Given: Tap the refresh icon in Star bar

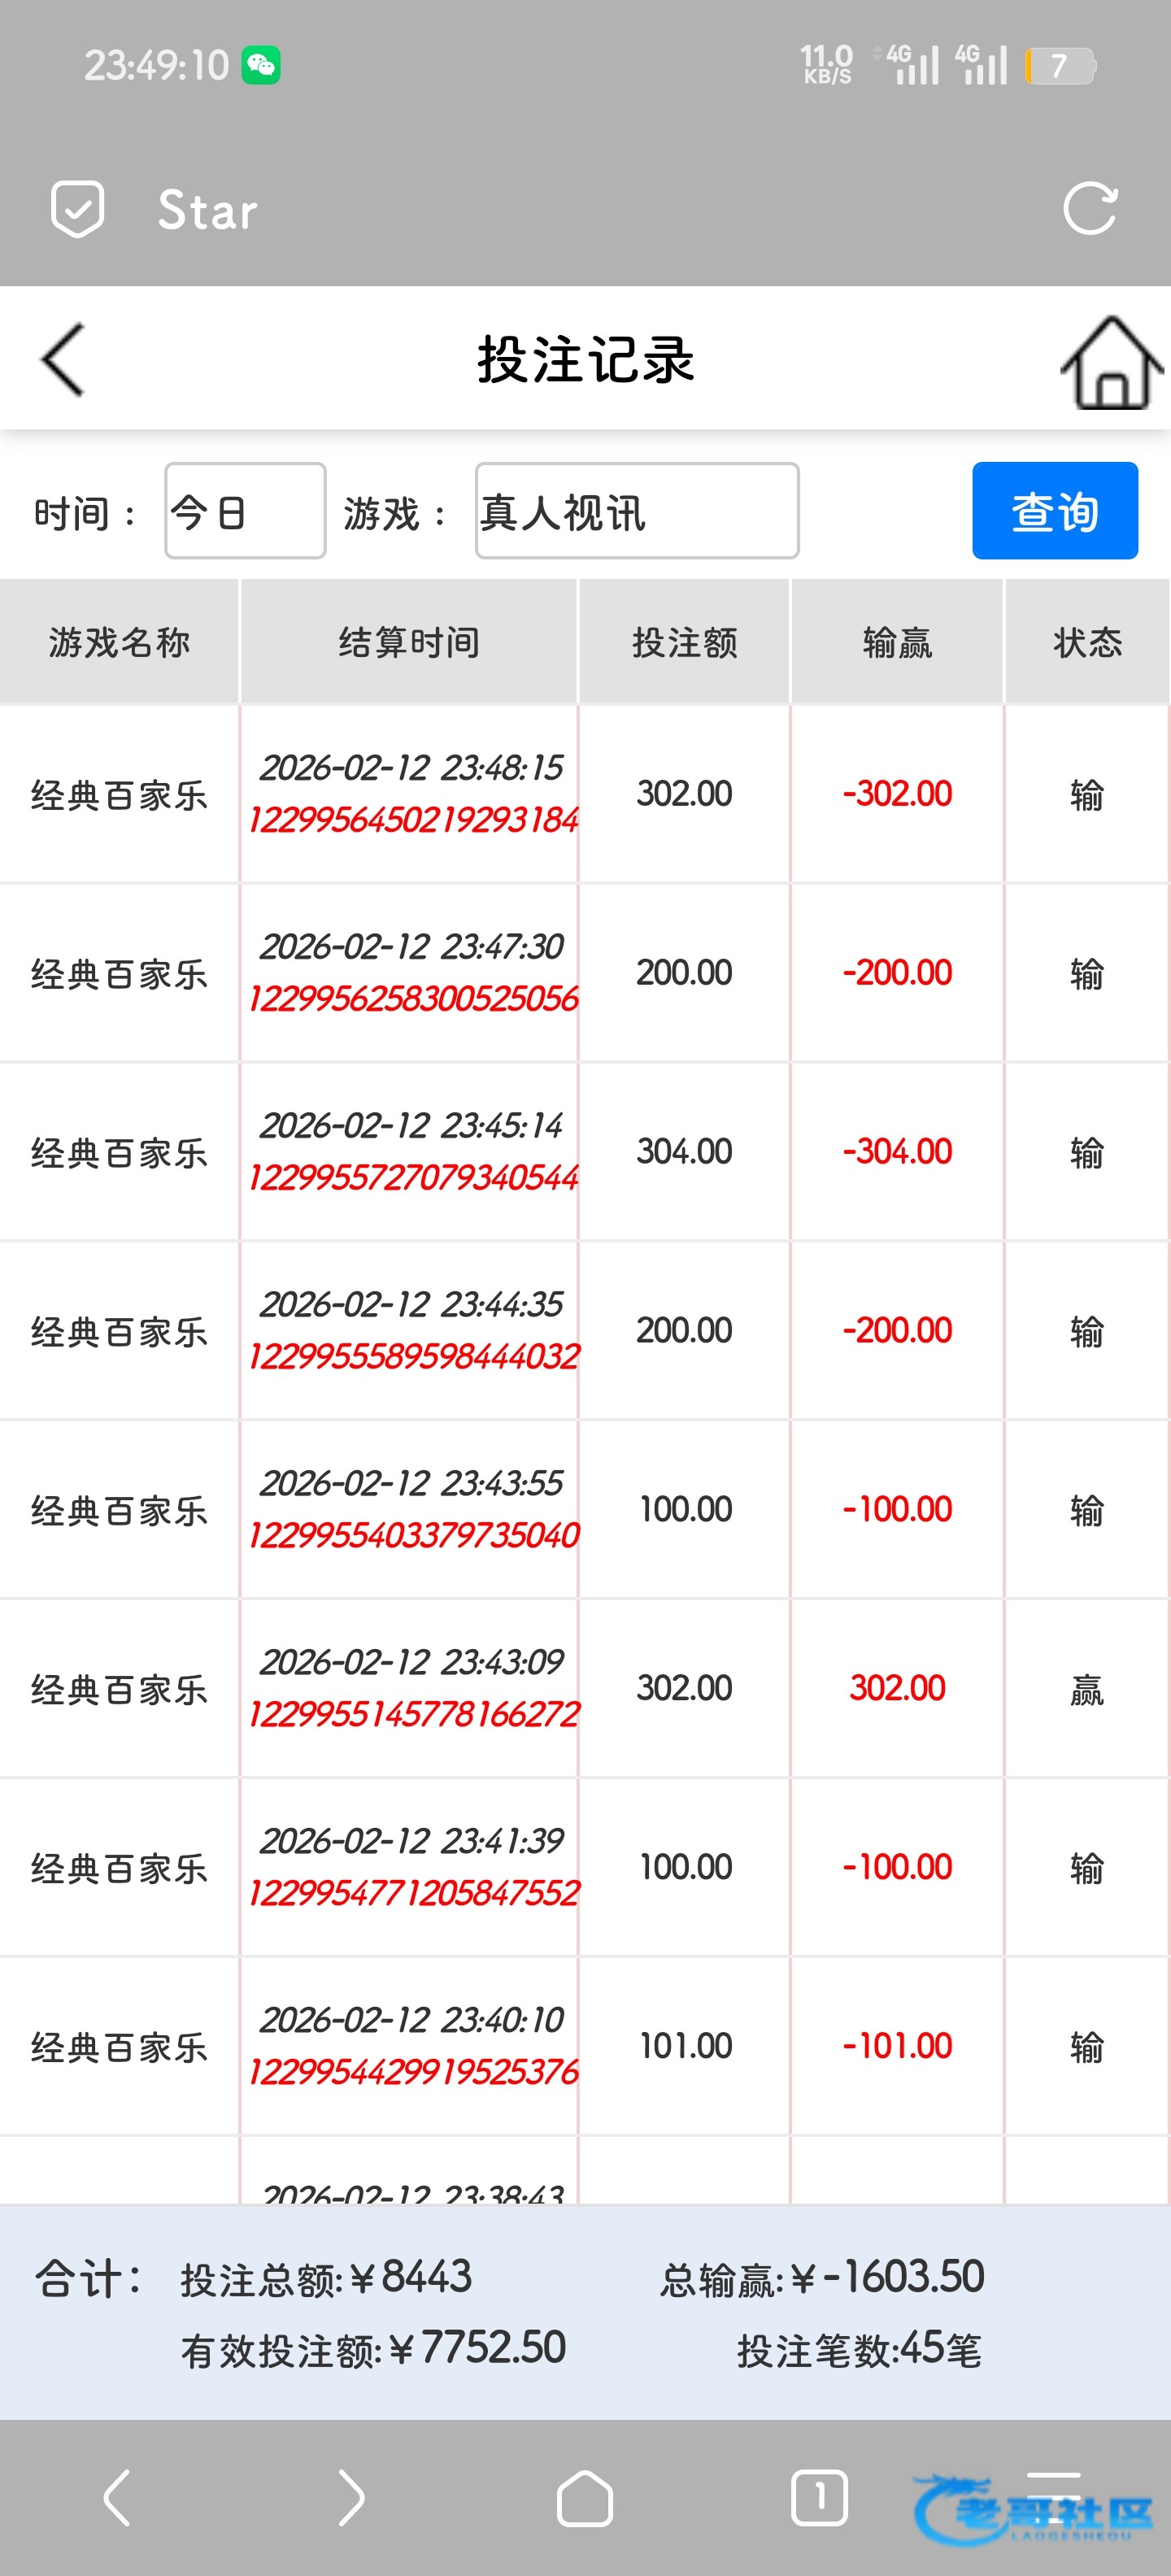Looking at the screenshot, I should [1089, 209].
